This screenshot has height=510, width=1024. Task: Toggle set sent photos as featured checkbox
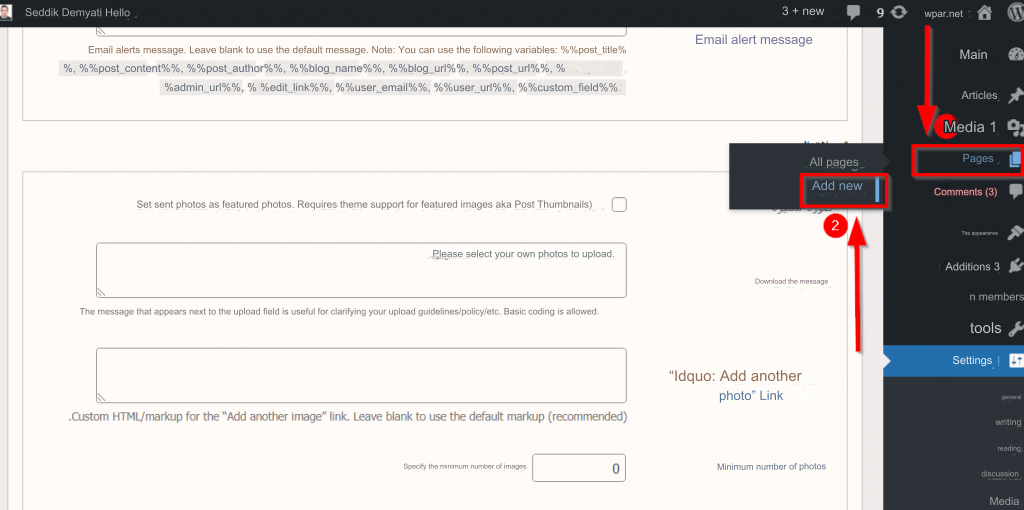[619, 204]
